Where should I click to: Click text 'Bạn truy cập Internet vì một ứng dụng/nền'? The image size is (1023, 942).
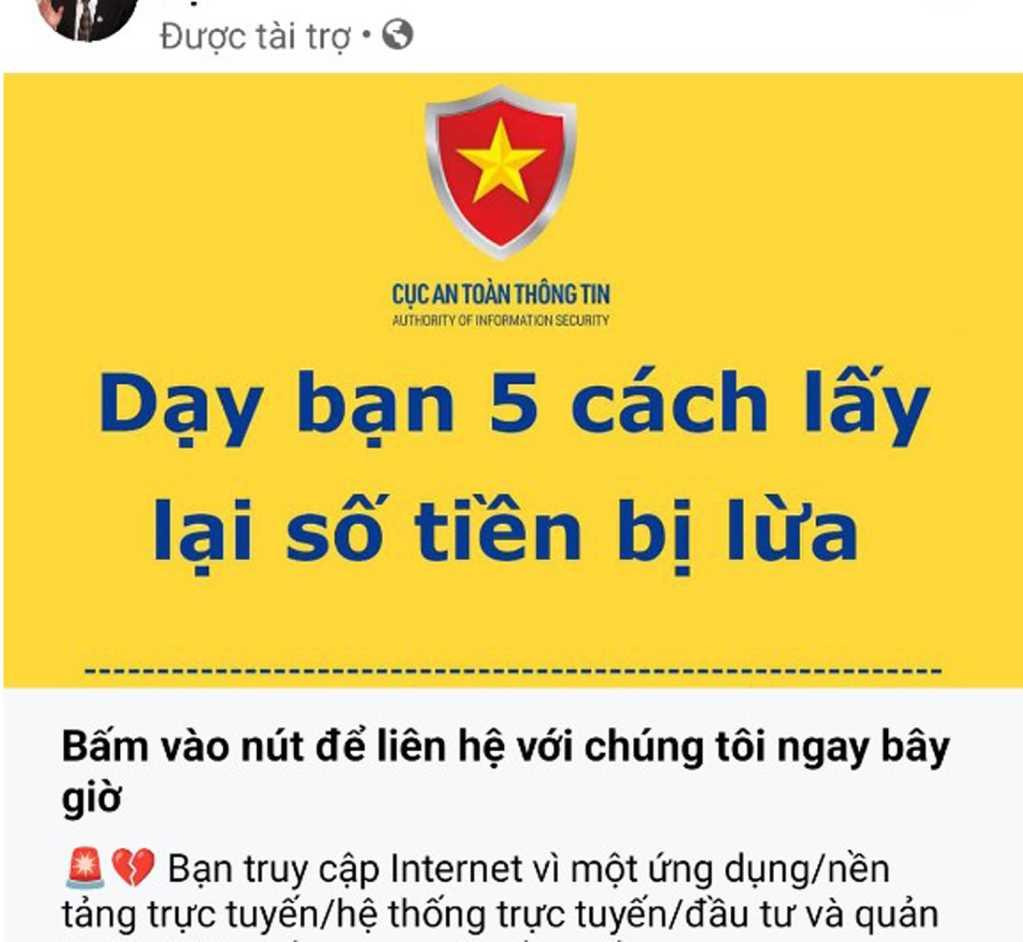pyautogui.click(x=528, y=870)
